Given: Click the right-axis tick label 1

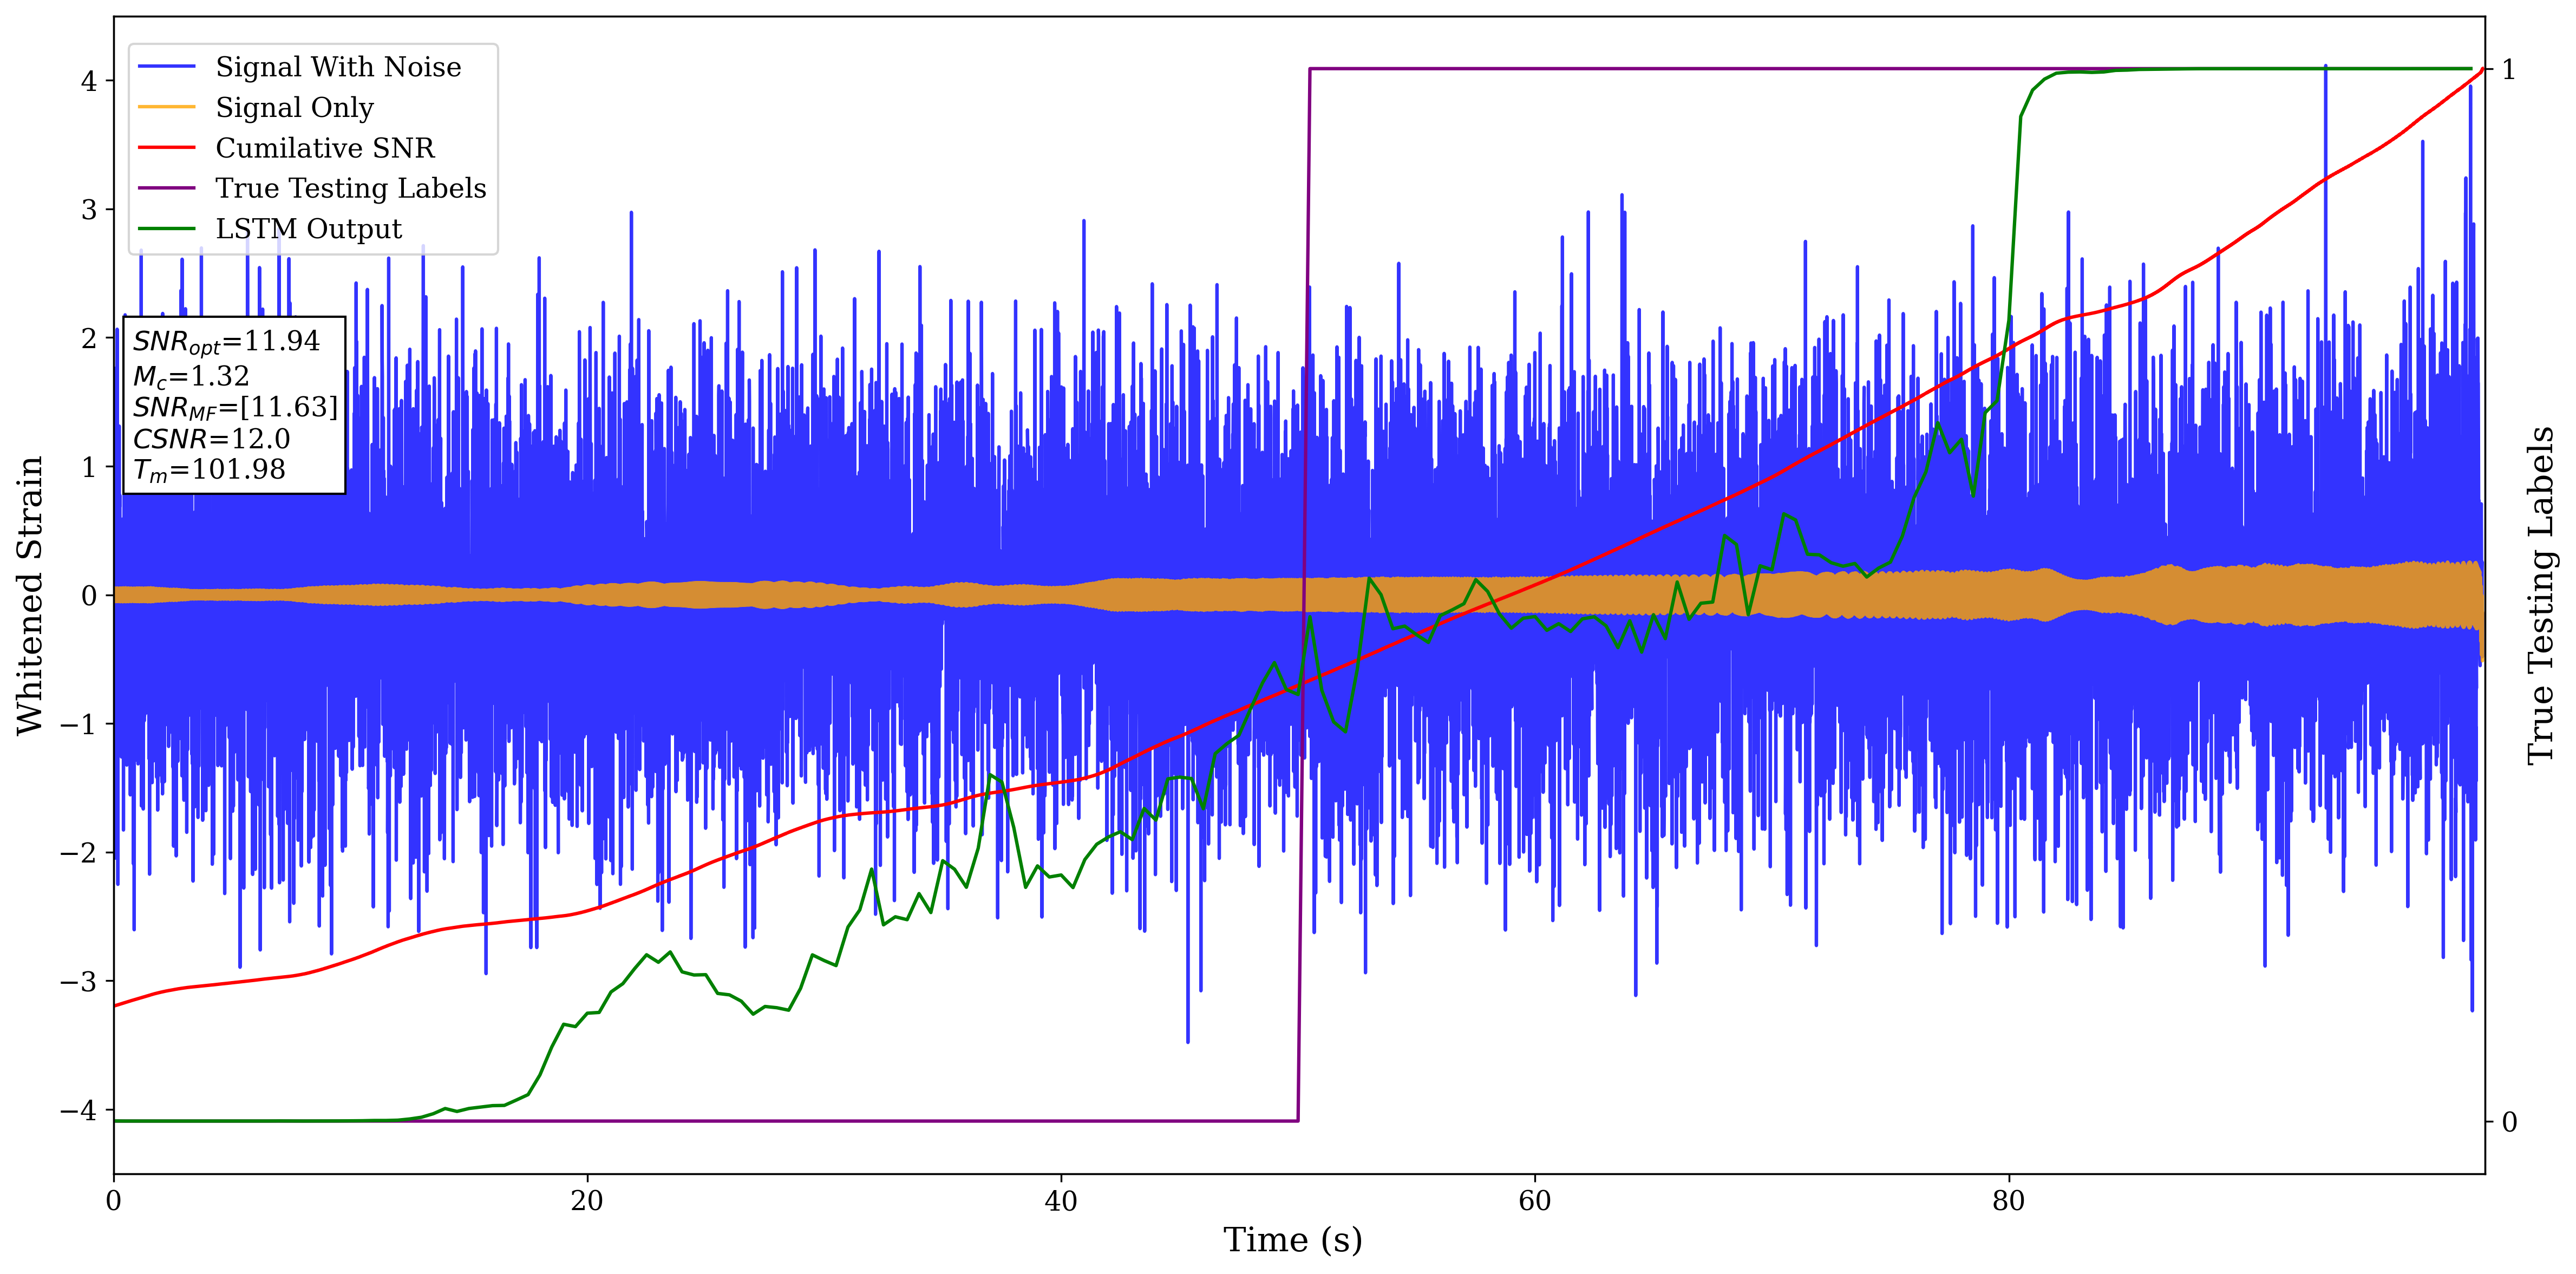Looking at the screenshot, I should pos(2508,69).
